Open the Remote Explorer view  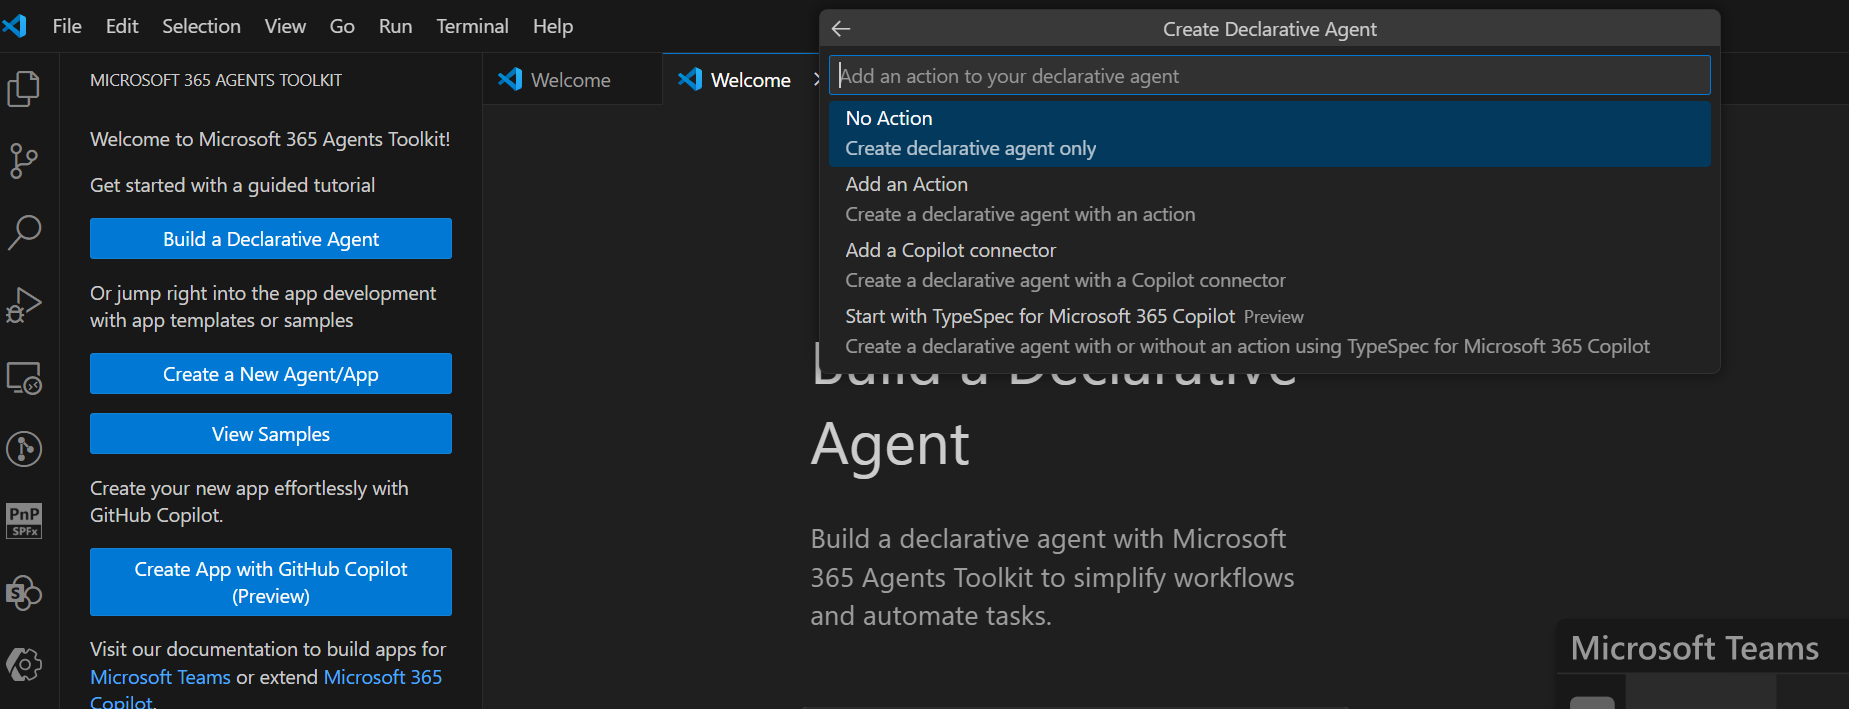point(24,378)
